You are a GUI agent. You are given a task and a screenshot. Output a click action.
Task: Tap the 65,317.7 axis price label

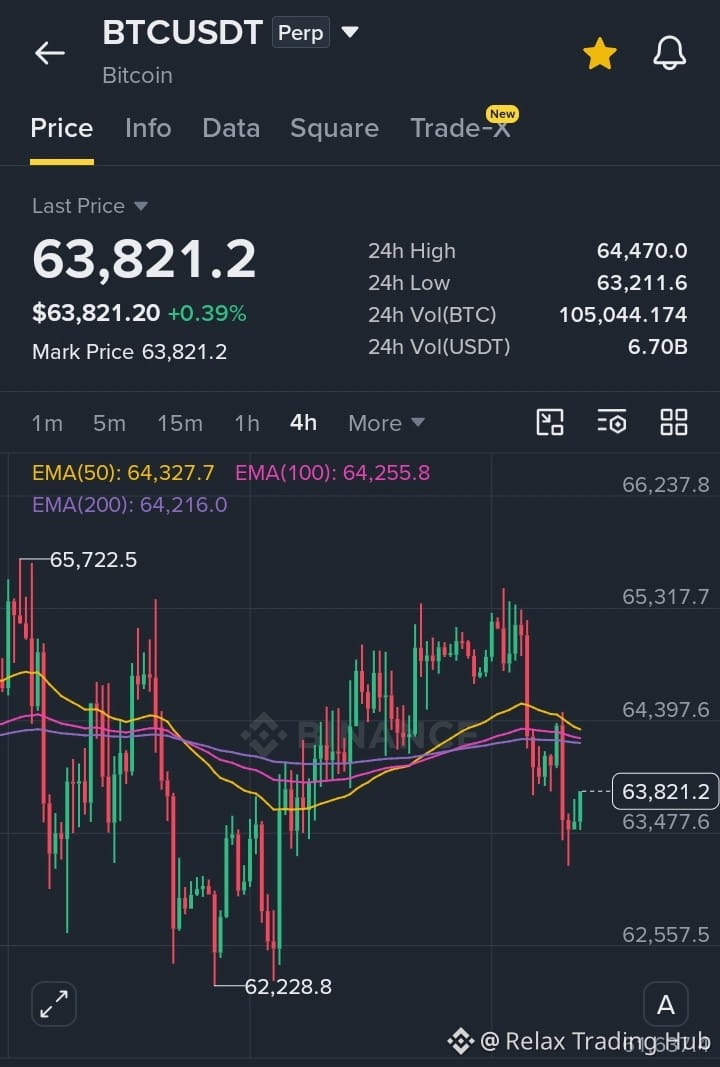pos(666,597)
